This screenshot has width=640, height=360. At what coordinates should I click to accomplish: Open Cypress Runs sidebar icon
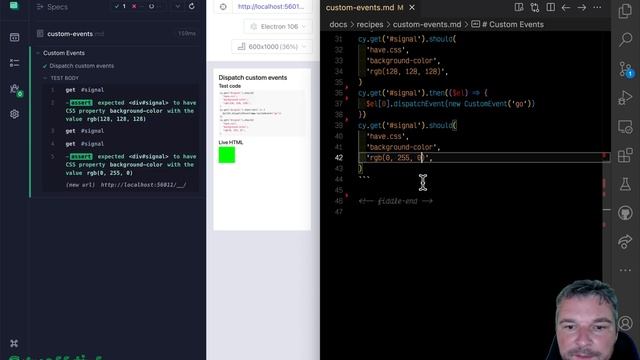[14, 62]
